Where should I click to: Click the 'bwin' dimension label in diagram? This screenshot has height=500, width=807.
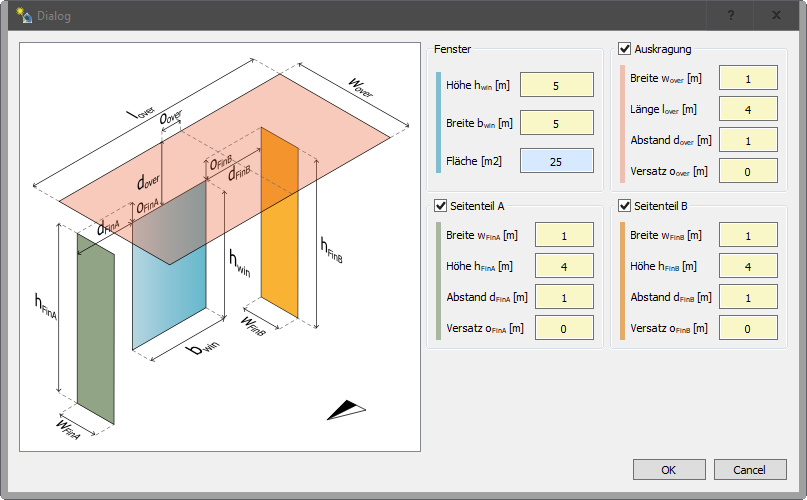coord(204,348)
